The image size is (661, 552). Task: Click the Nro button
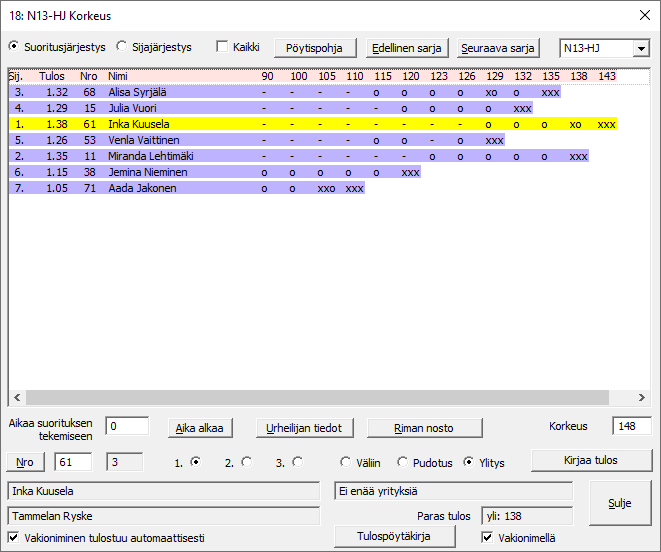click(24, 462)
